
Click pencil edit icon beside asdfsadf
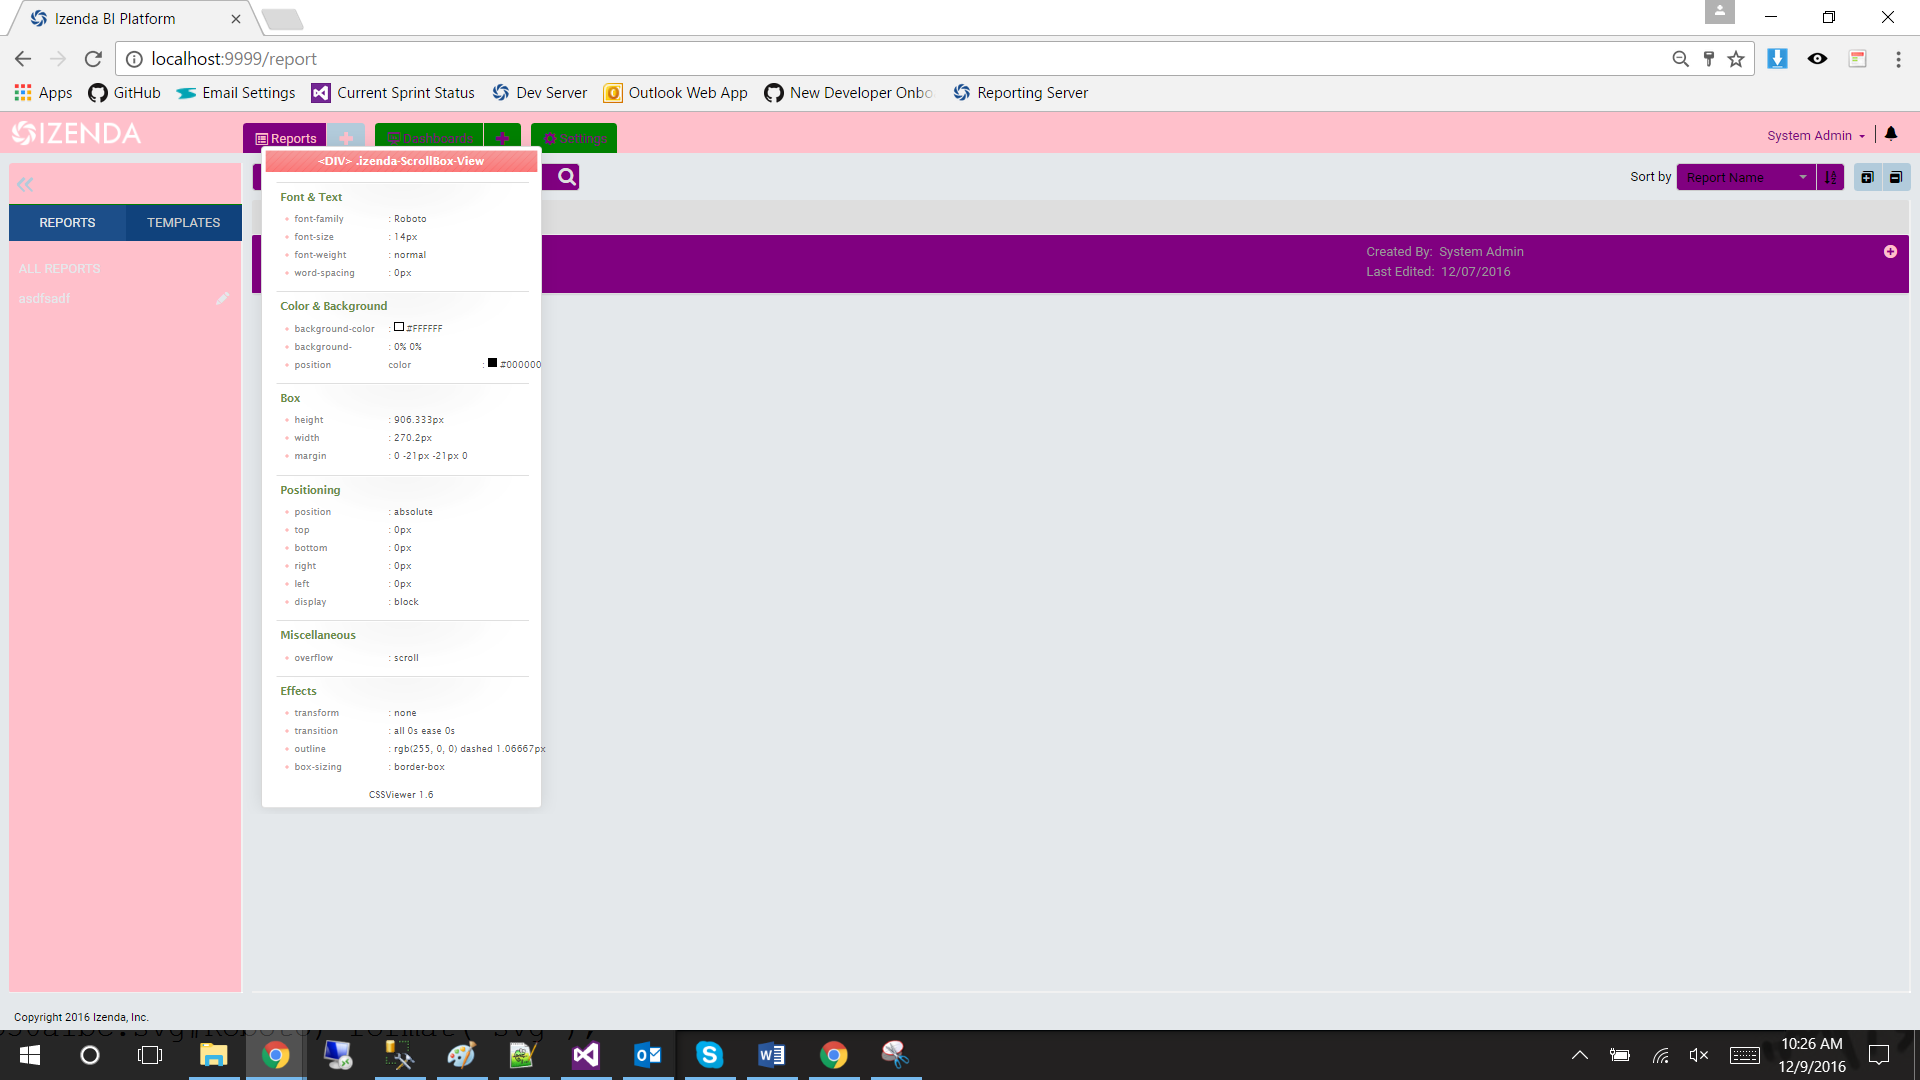222,298
